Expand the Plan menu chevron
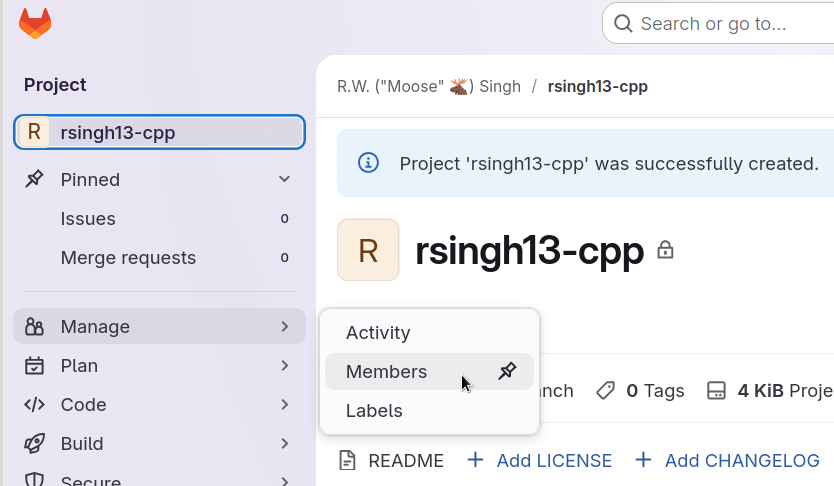This screenshot has height=486, width=834. point(285,365)
